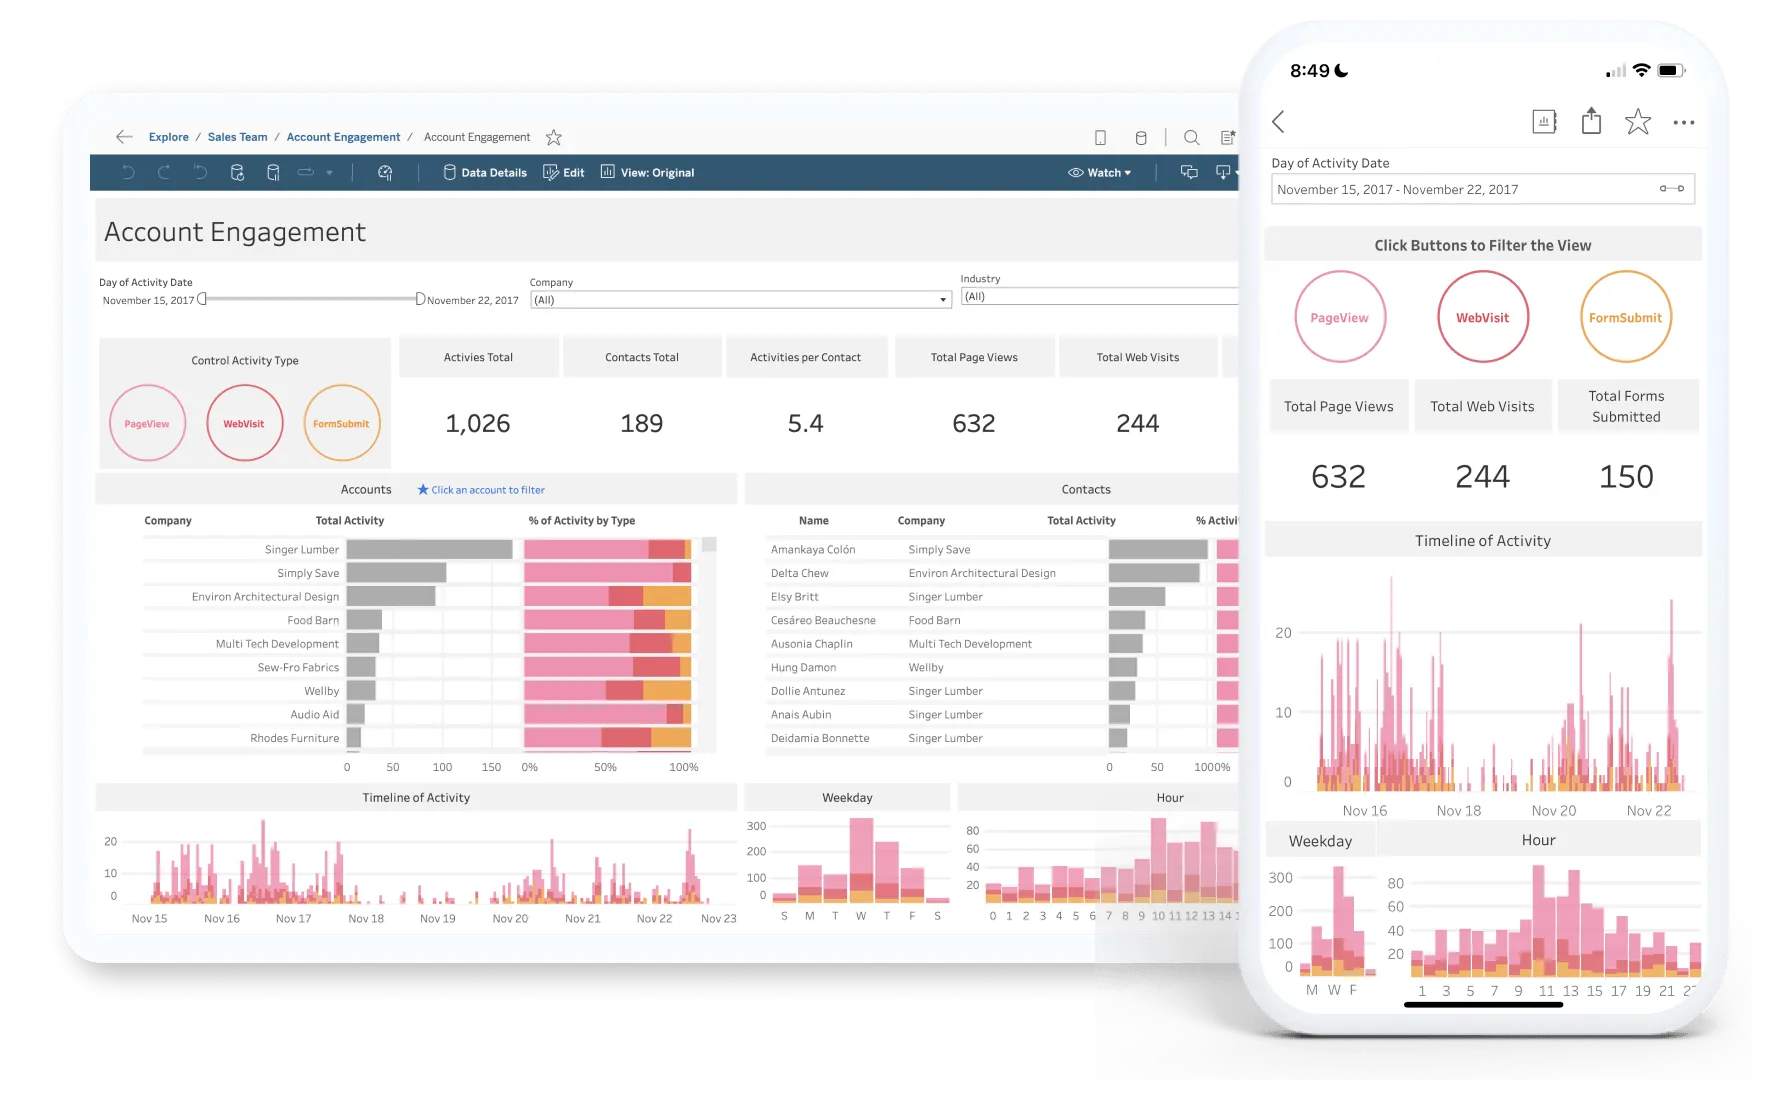The height and width of the screenshot is (1095, 1782).
Task: Open device layout preview phone icon
Action: (1100, 138)
